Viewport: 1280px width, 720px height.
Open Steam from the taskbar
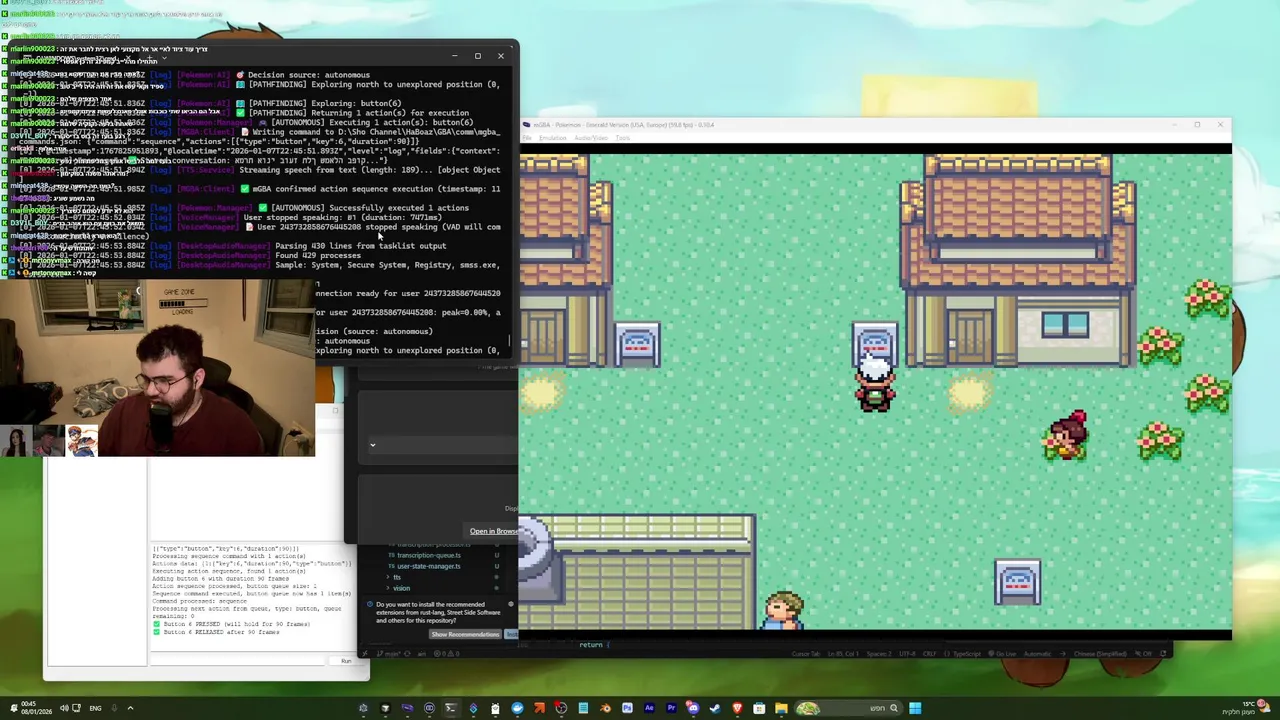714,708
